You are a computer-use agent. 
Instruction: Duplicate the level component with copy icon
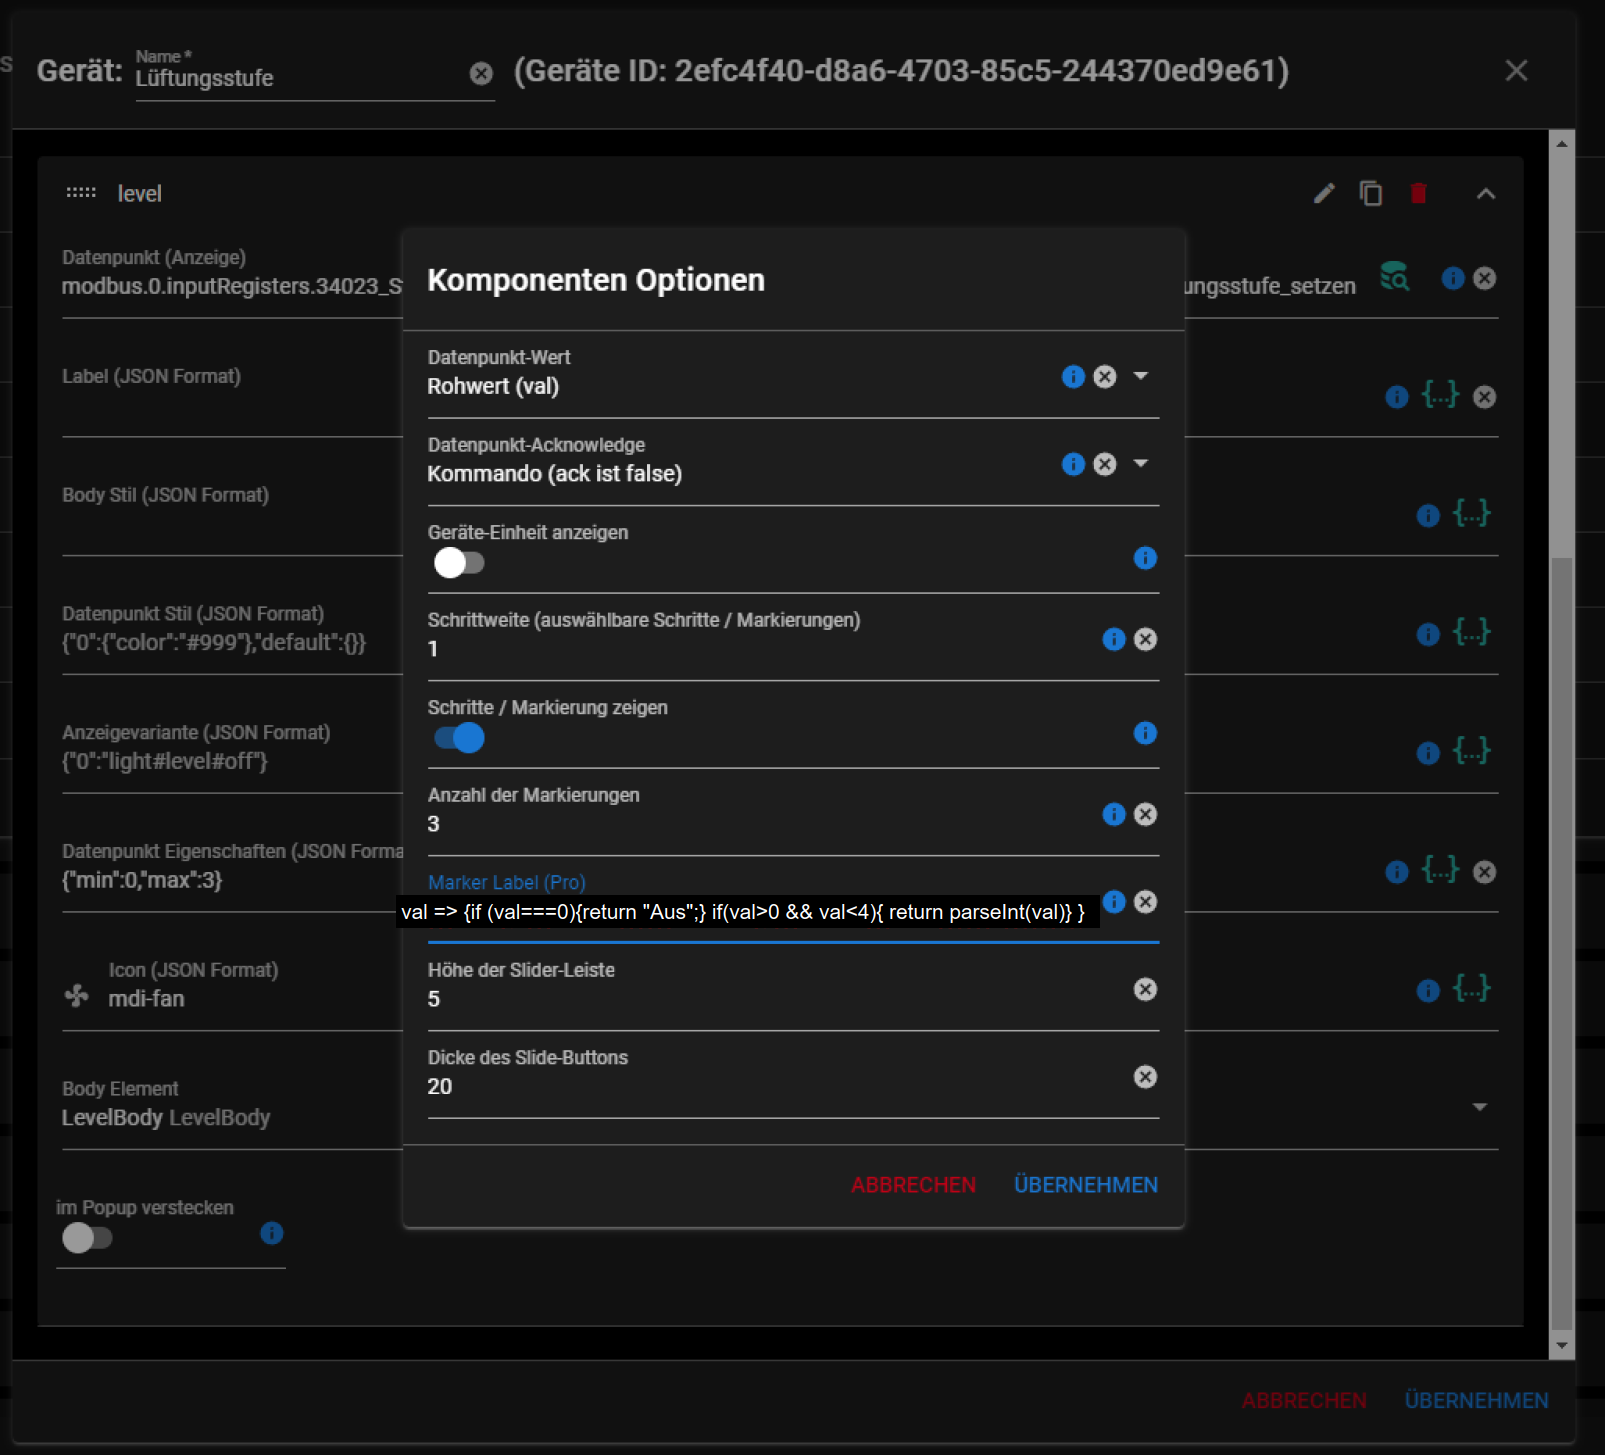pyautogui.click(x=1371, y=193)
